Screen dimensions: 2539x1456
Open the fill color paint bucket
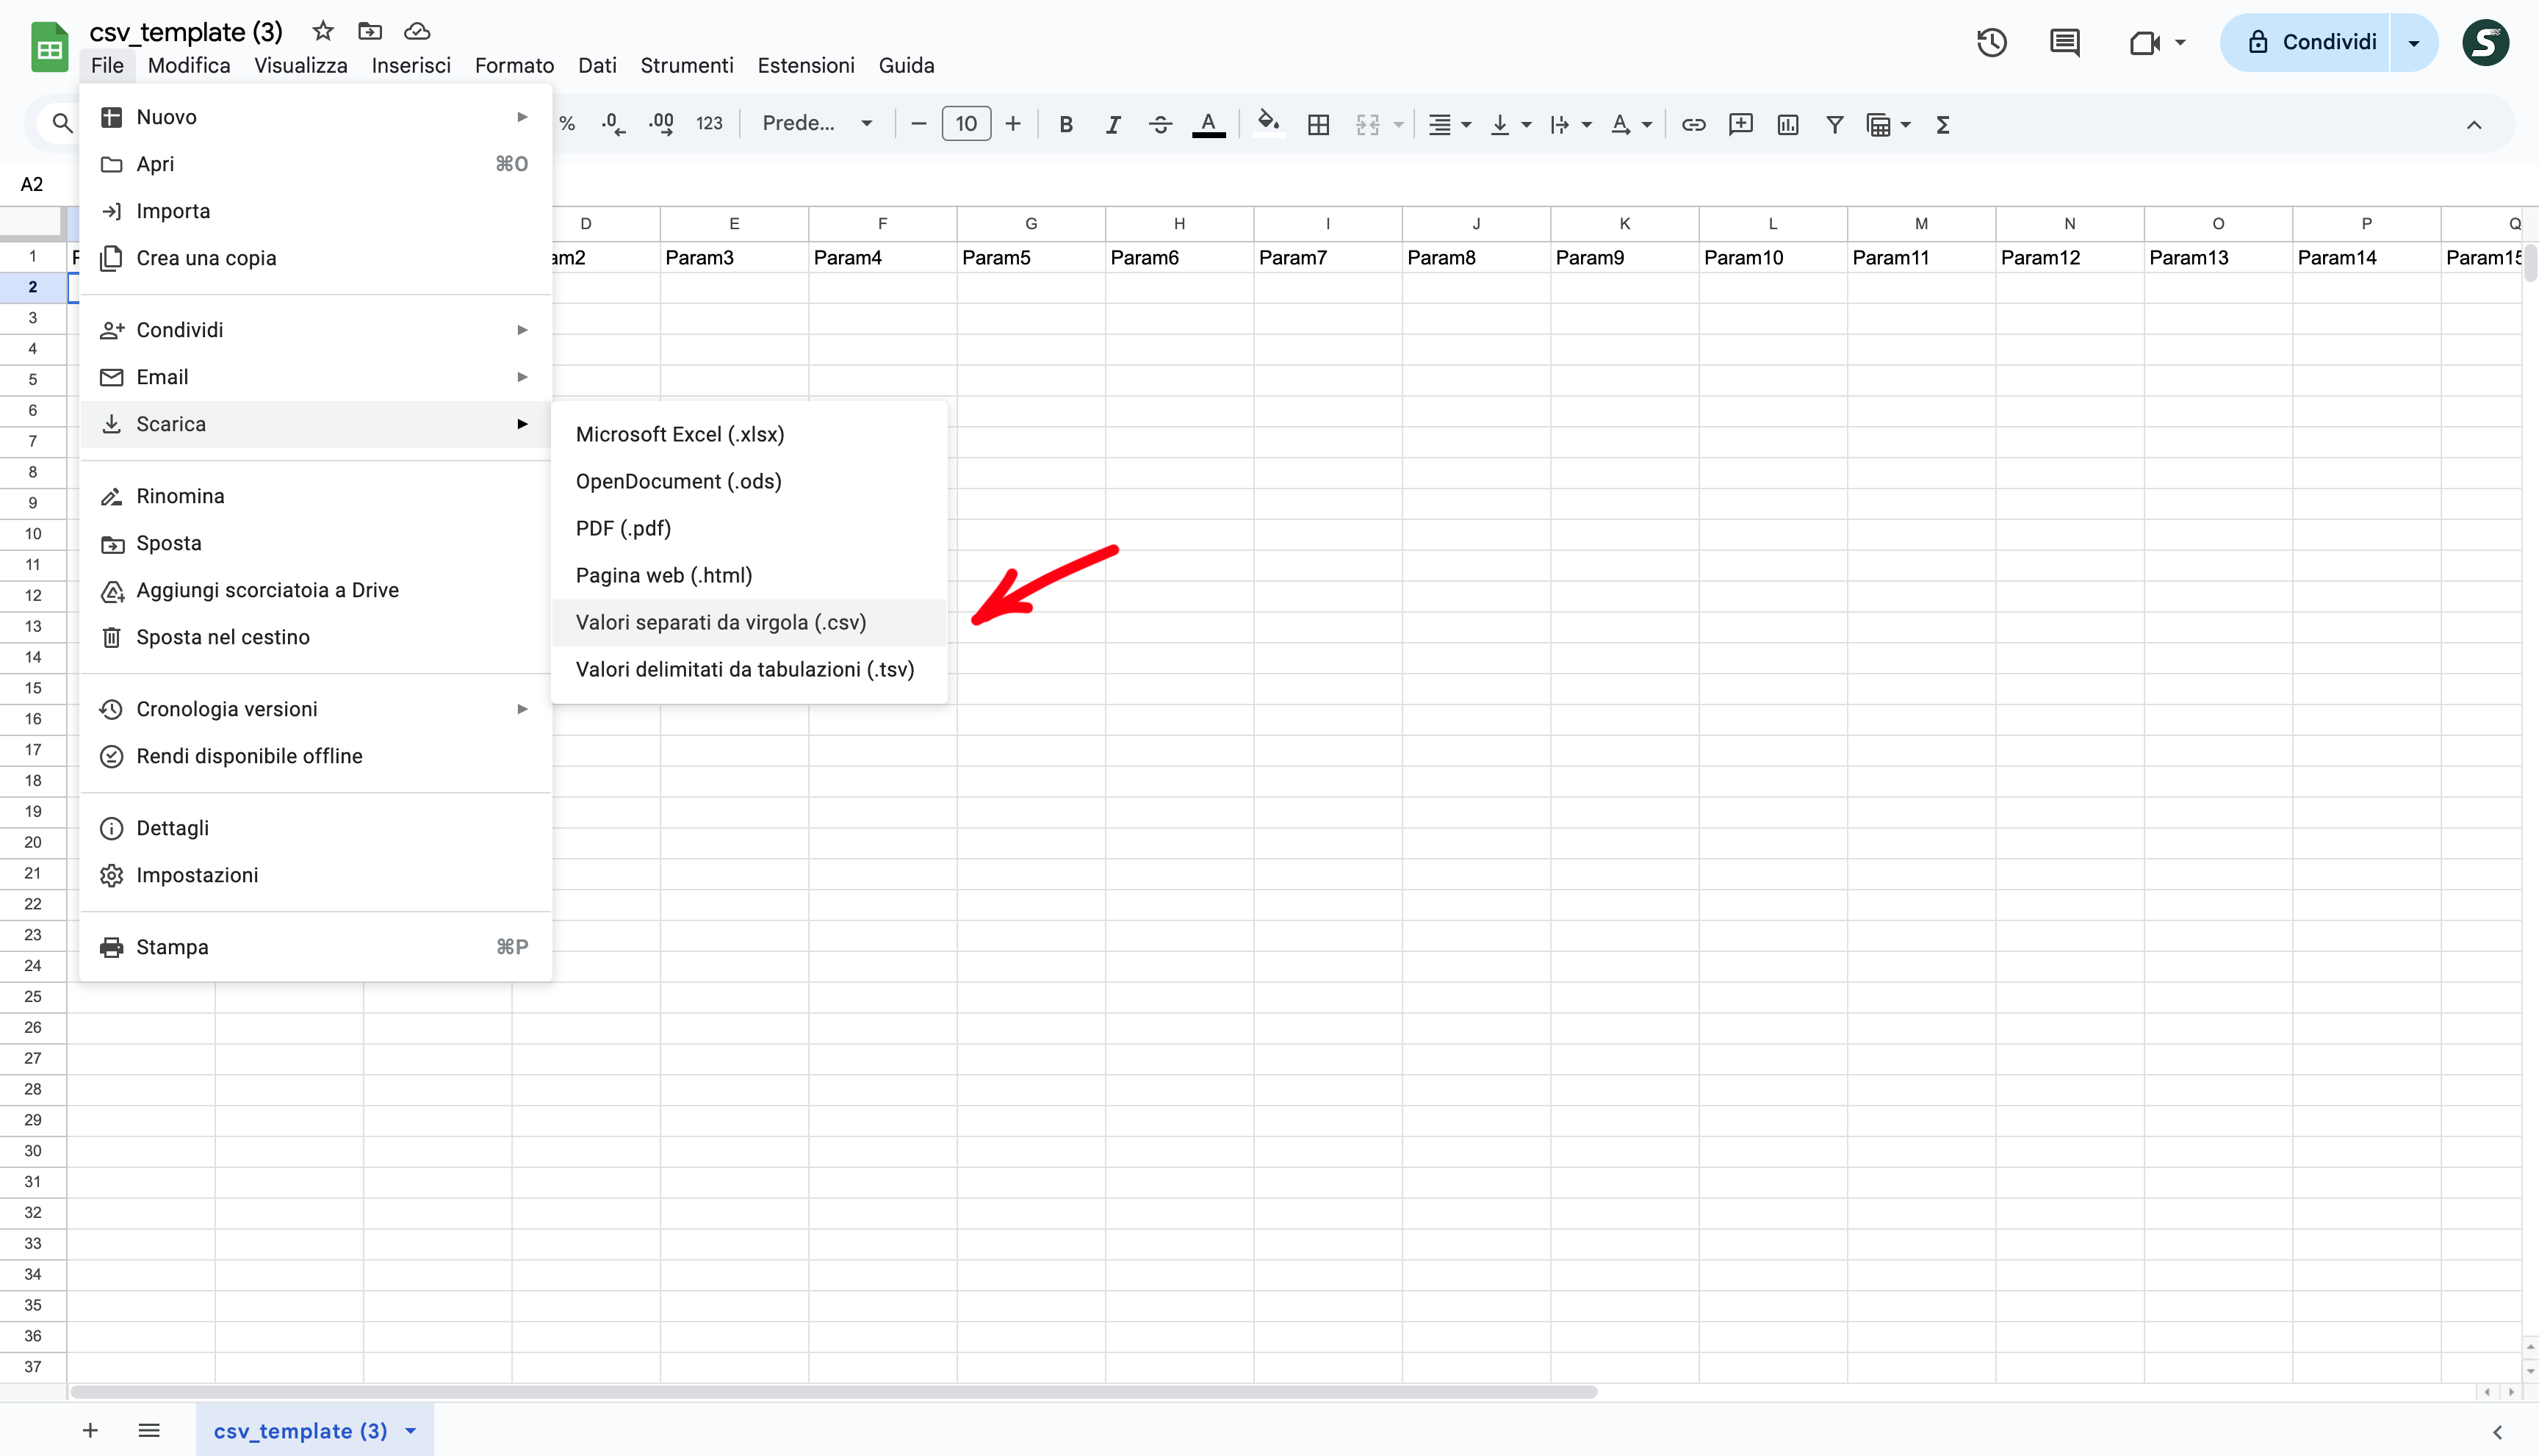(1268, 122)
